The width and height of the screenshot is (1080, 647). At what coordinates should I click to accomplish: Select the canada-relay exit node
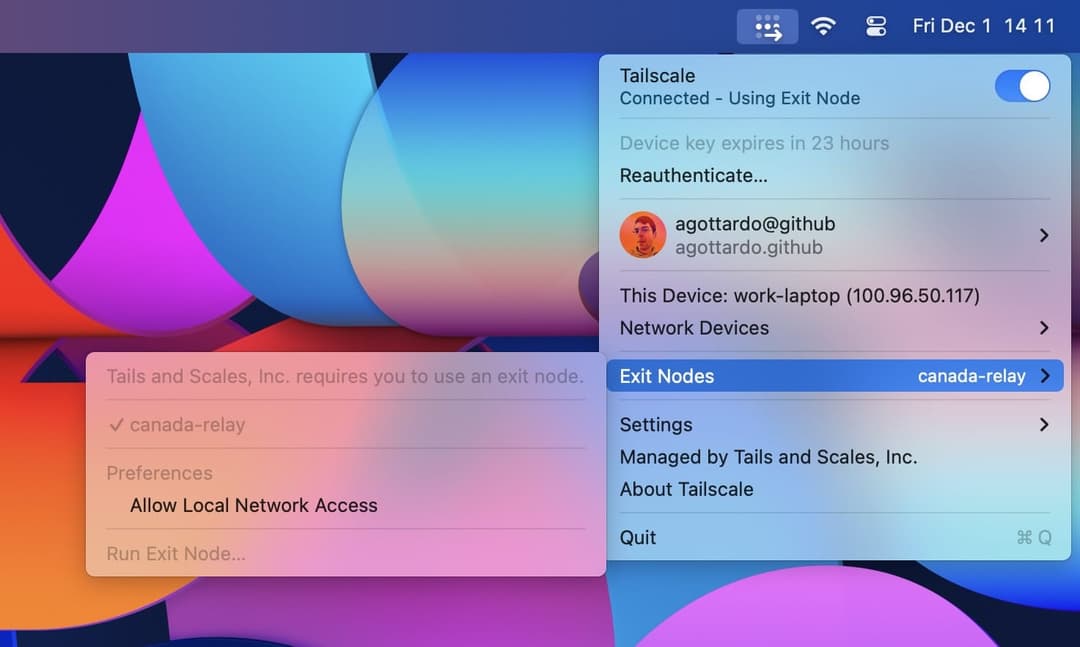(x=186, y=424)
